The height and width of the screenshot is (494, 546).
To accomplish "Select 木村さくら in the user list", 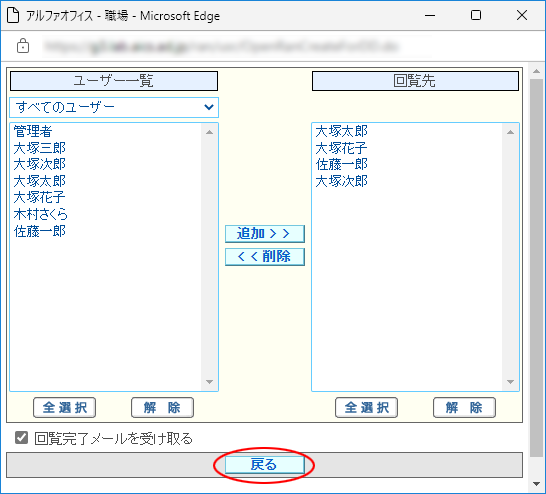I will [40, 214].
